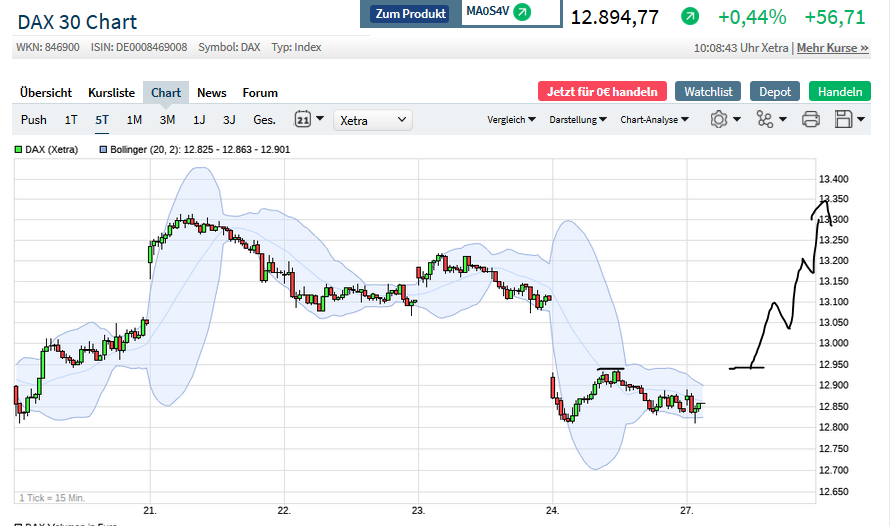Click the 12.650 price axis label
Screen dimensions: 890x526
[x=833, y=492]
